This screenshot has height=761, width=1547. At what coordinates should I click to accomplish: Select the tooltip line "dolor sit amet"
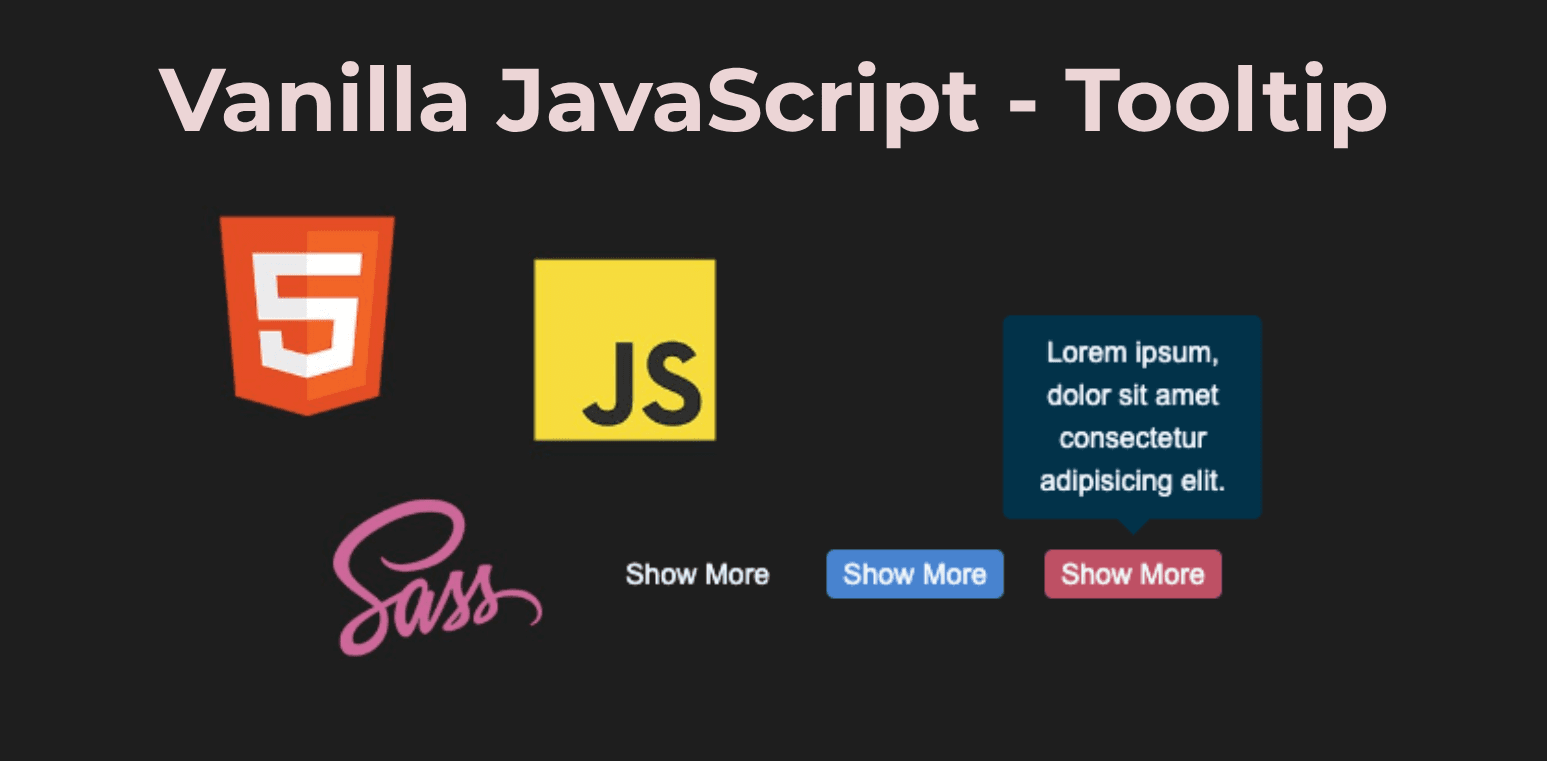coord(1132,395)
